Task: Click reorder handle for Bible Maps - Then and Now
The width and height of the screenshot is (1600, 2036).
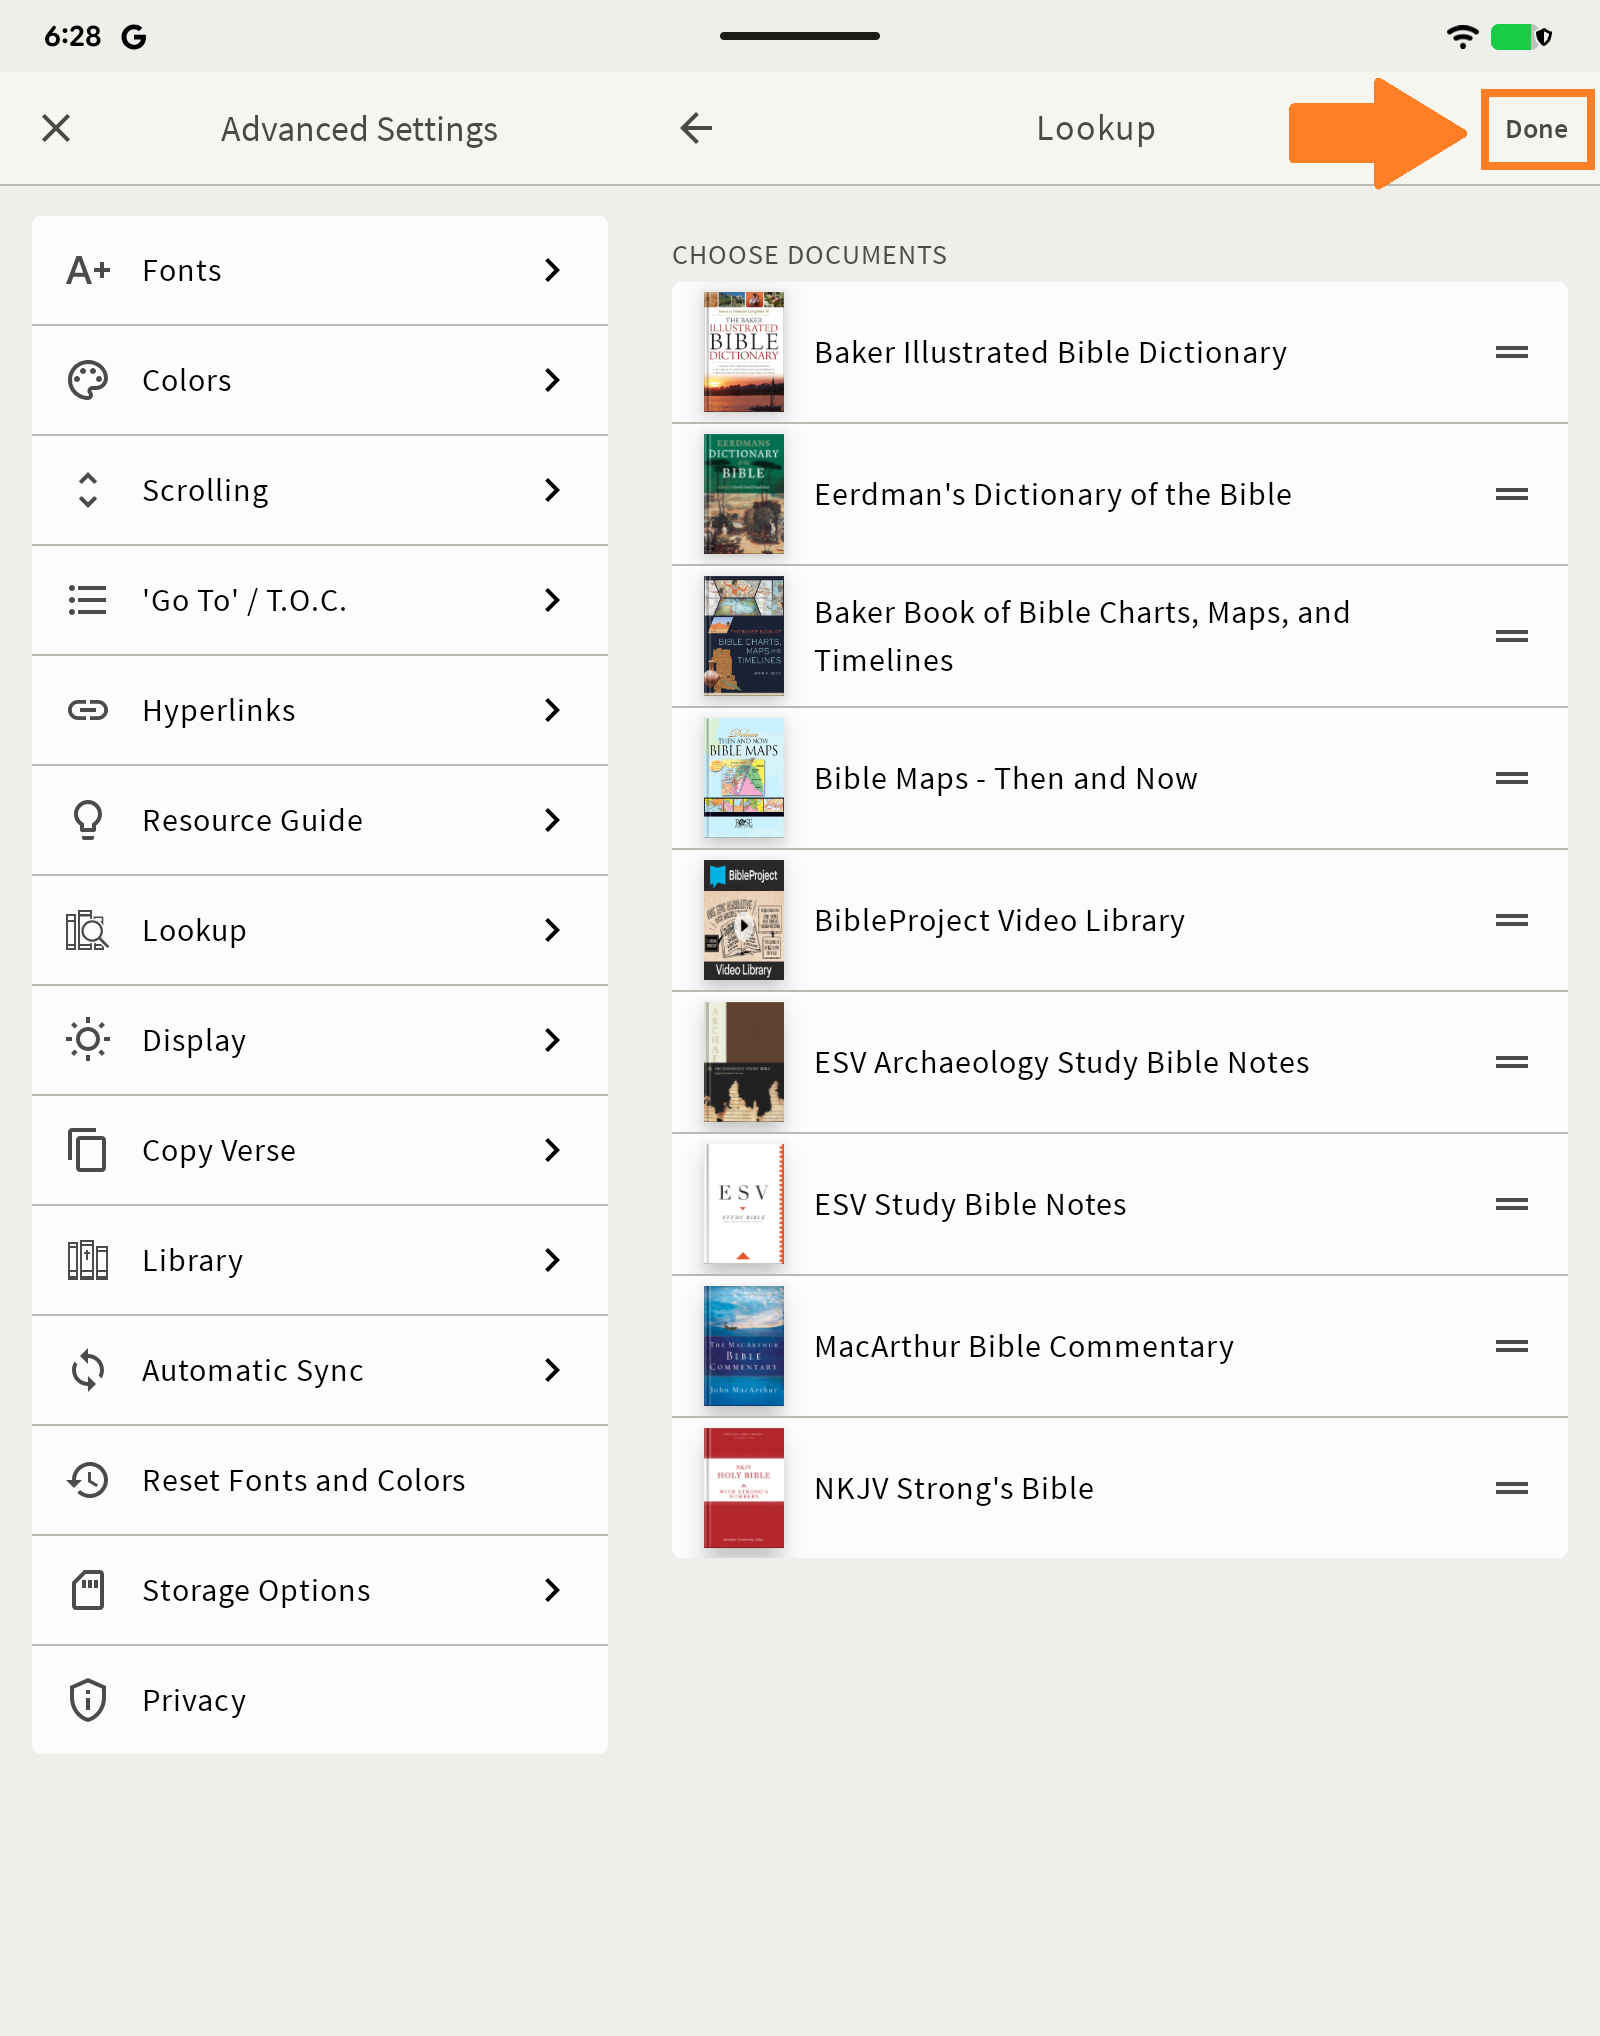Action: 1512,778
